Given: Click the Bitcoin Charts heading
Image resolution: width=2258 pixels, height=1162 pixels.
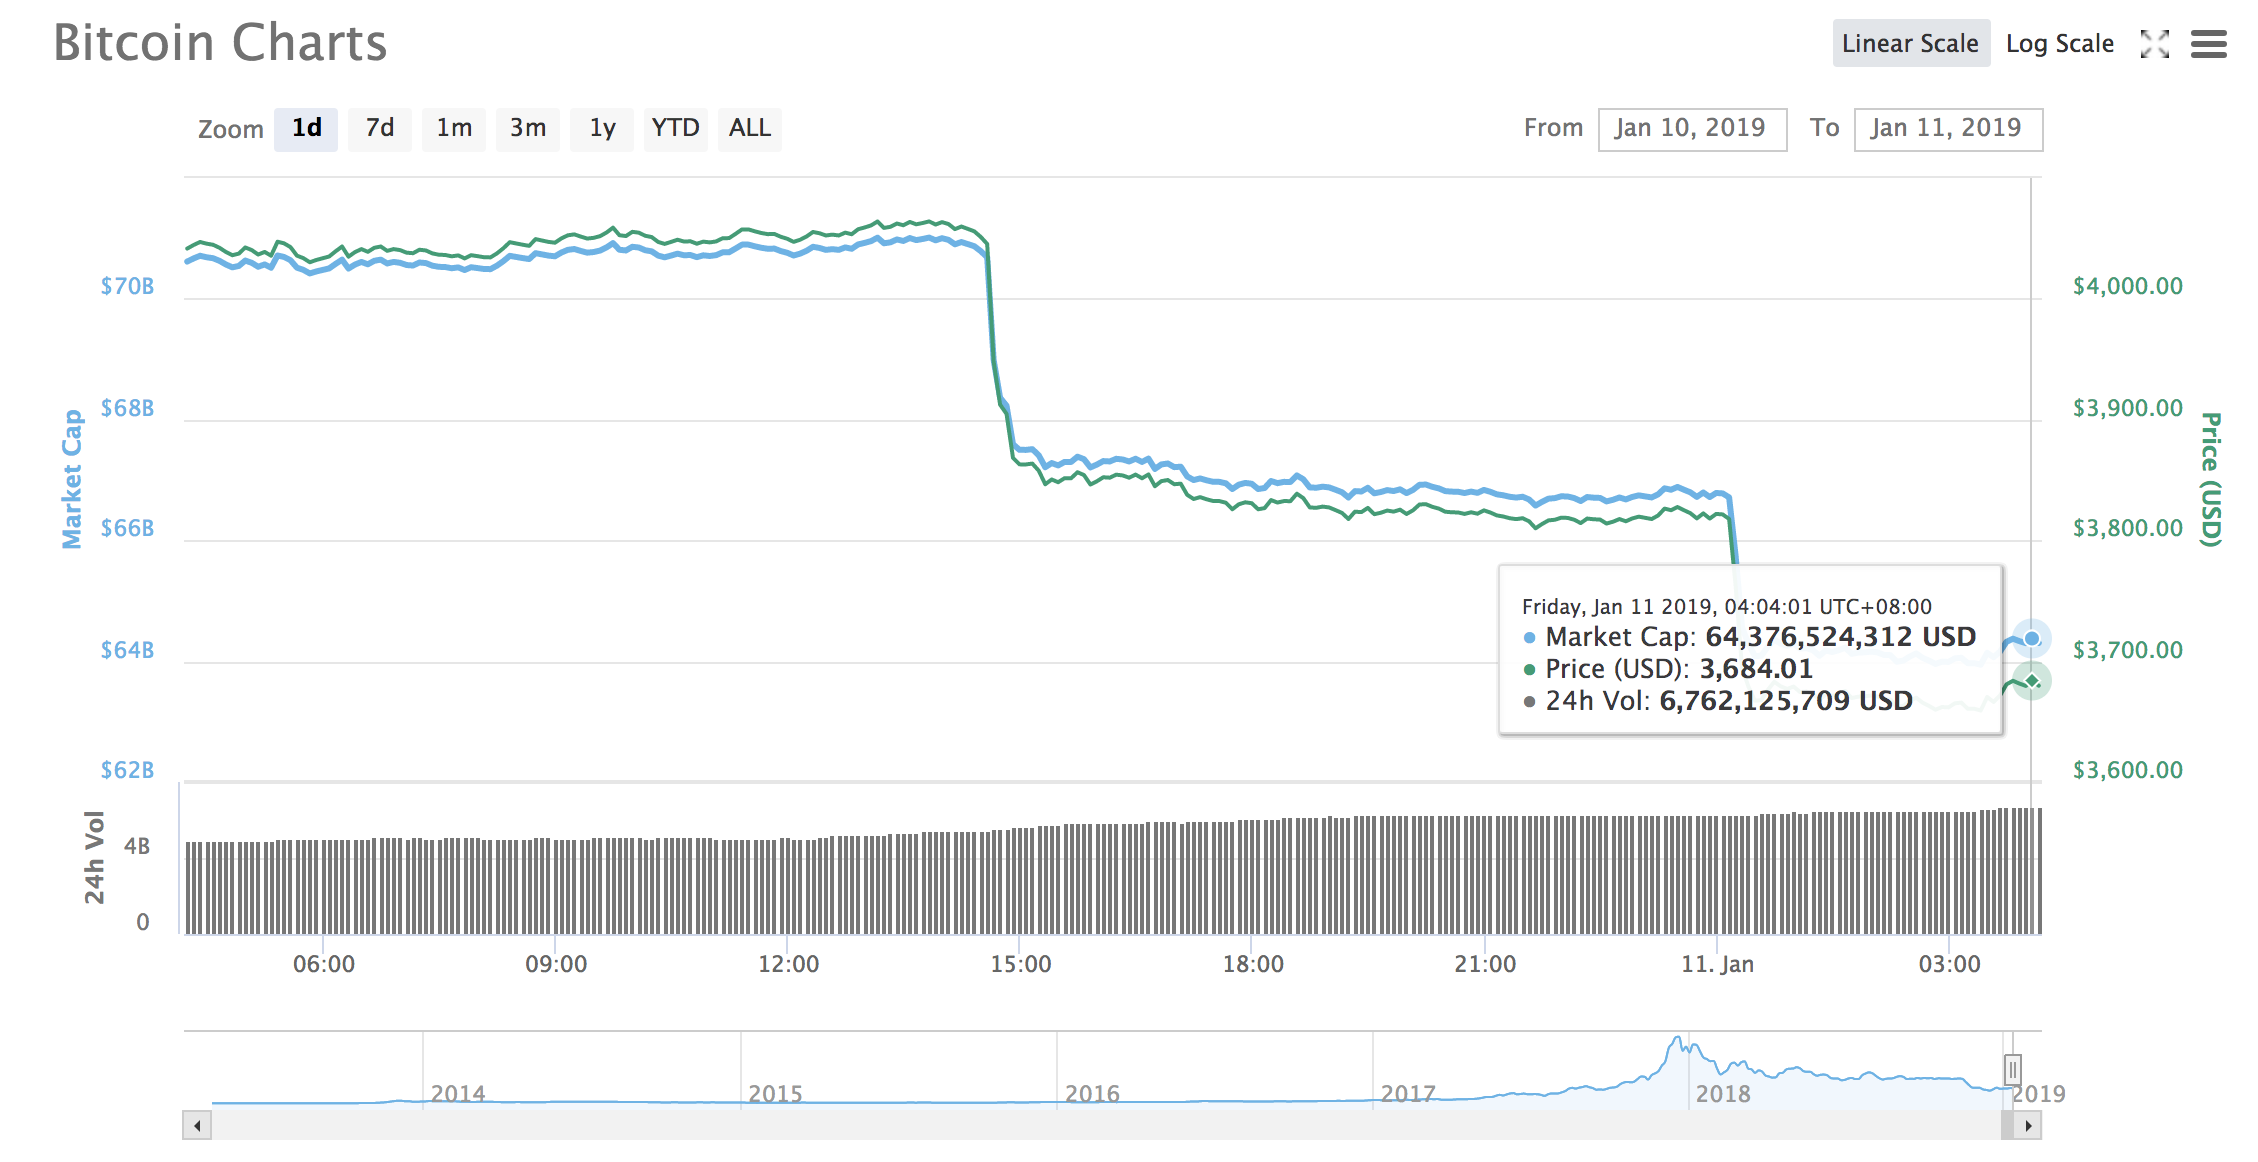Looking at the screenshot, I should point(220,43).
